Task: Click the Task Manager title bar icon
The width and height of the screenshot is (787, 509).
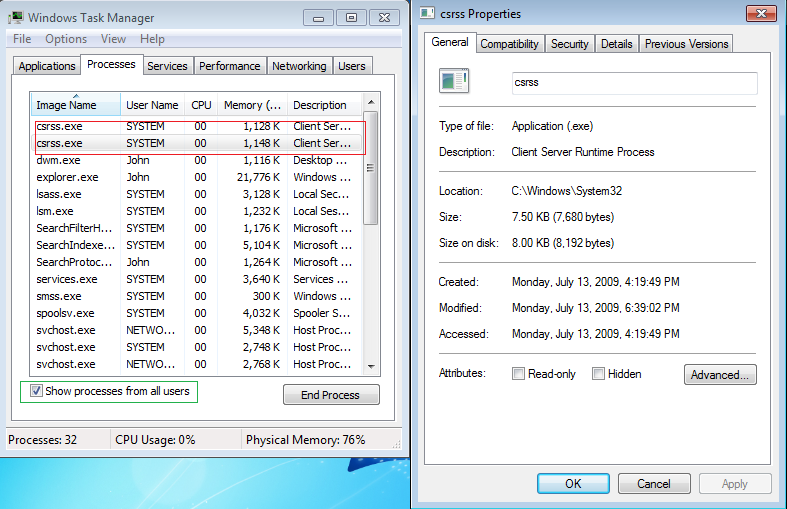Action: 16,18
